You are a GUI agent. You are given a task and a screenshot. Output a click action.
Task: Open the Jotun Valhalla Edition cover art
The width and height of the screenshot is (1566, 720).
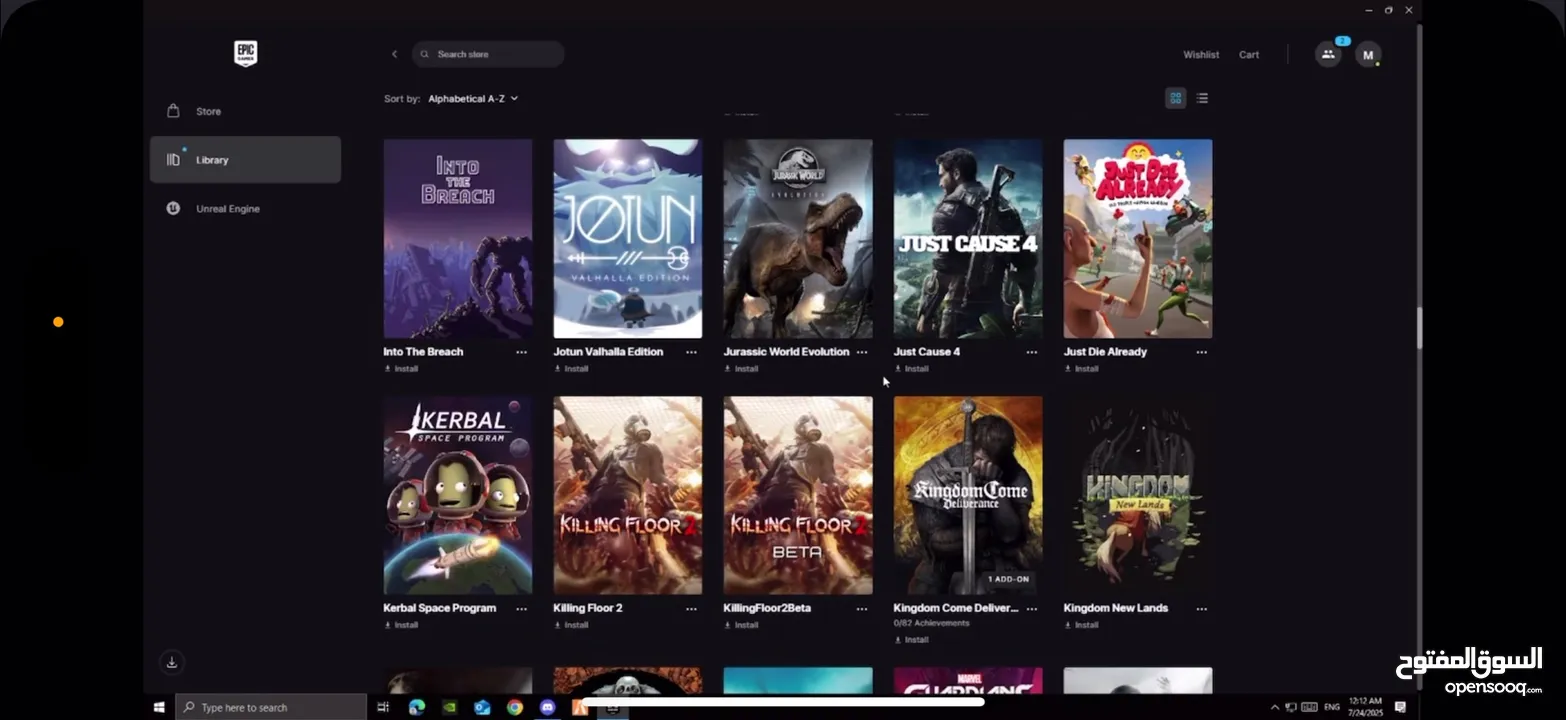628,238
